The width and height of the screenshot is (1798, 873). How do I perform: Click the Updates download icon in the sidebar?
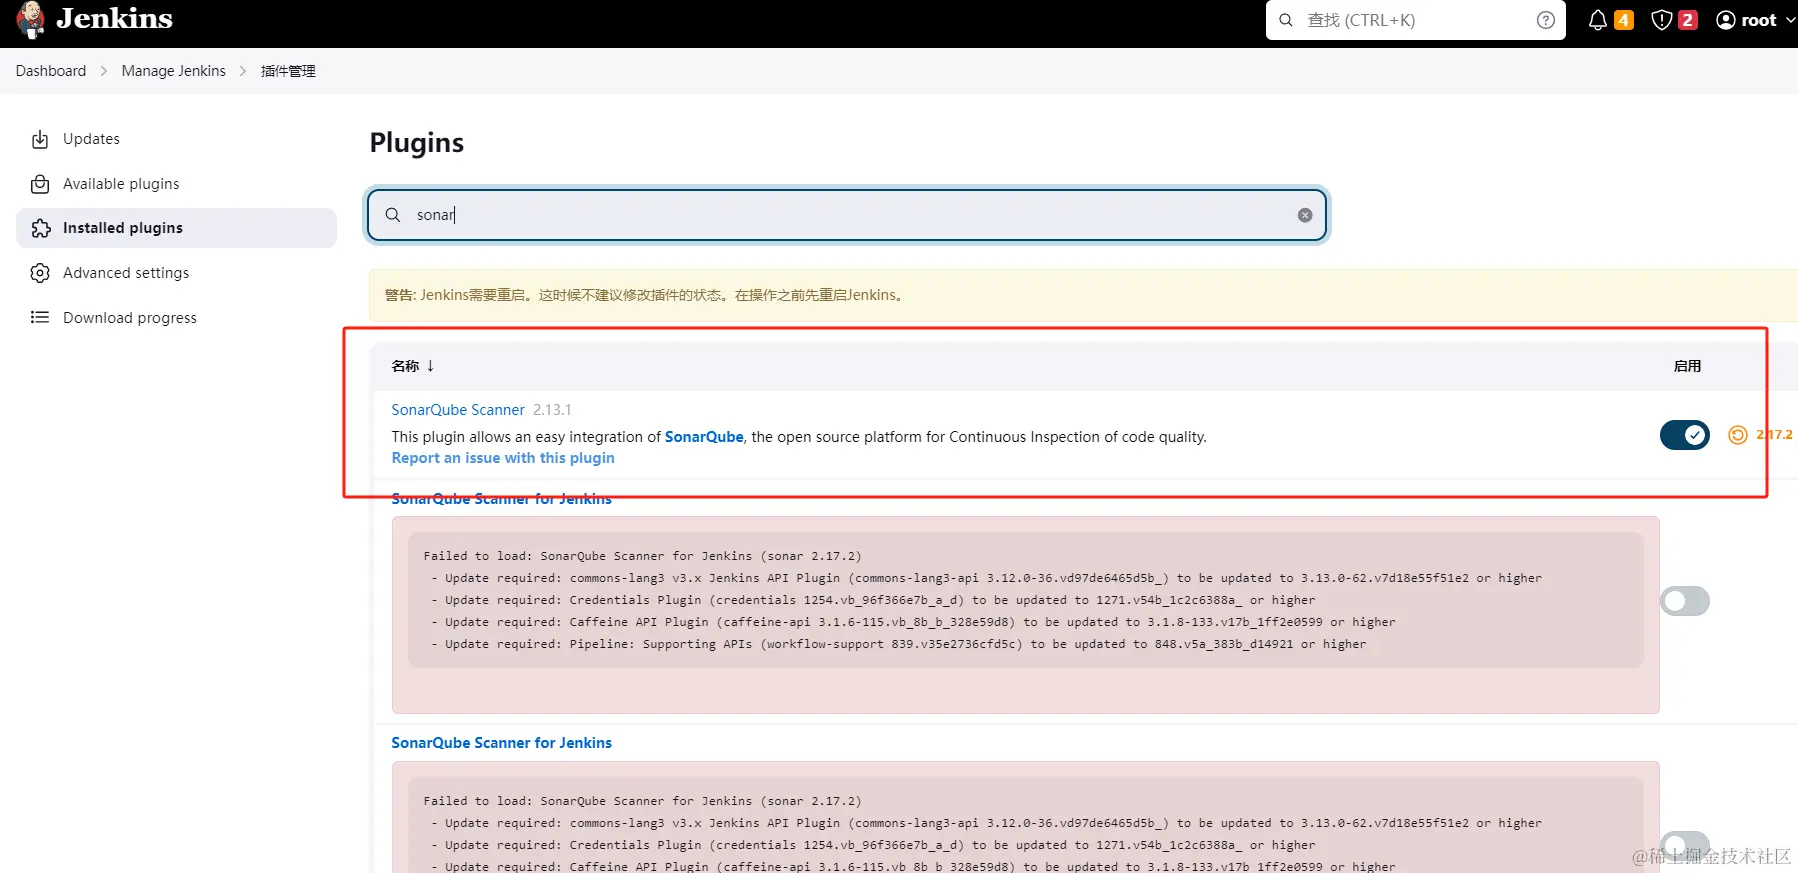40,139
